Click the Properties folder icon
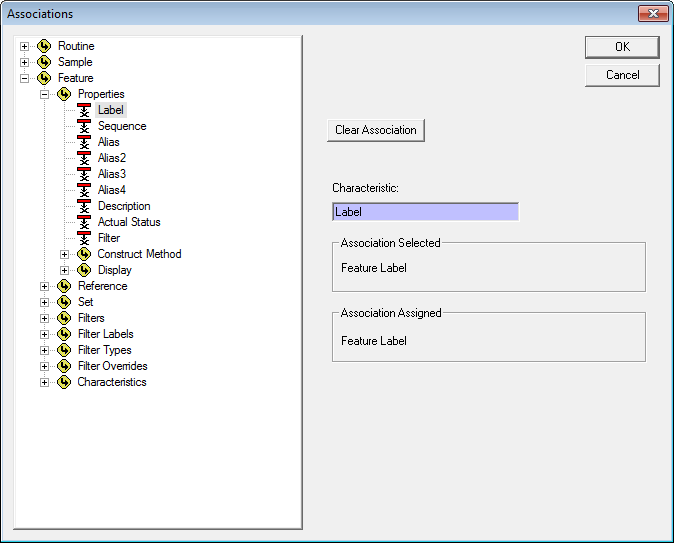Screen dimensions: 674x543 (64, 94)
